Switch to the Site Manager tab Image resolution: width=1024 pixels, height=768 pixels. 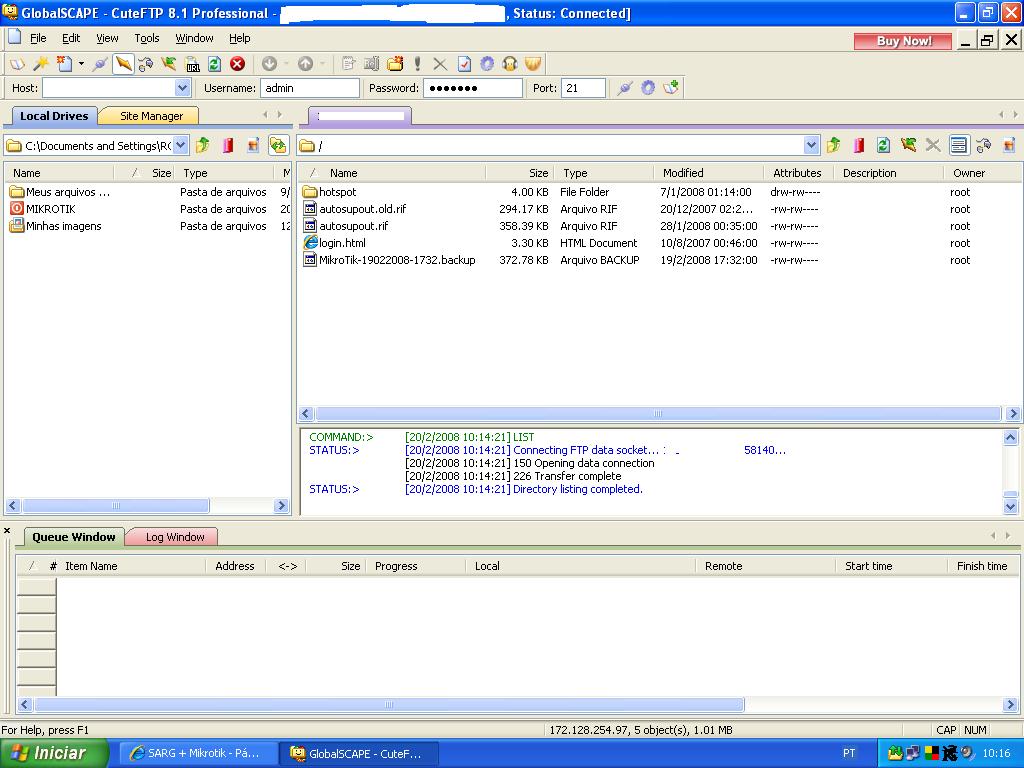coord(151,116)
